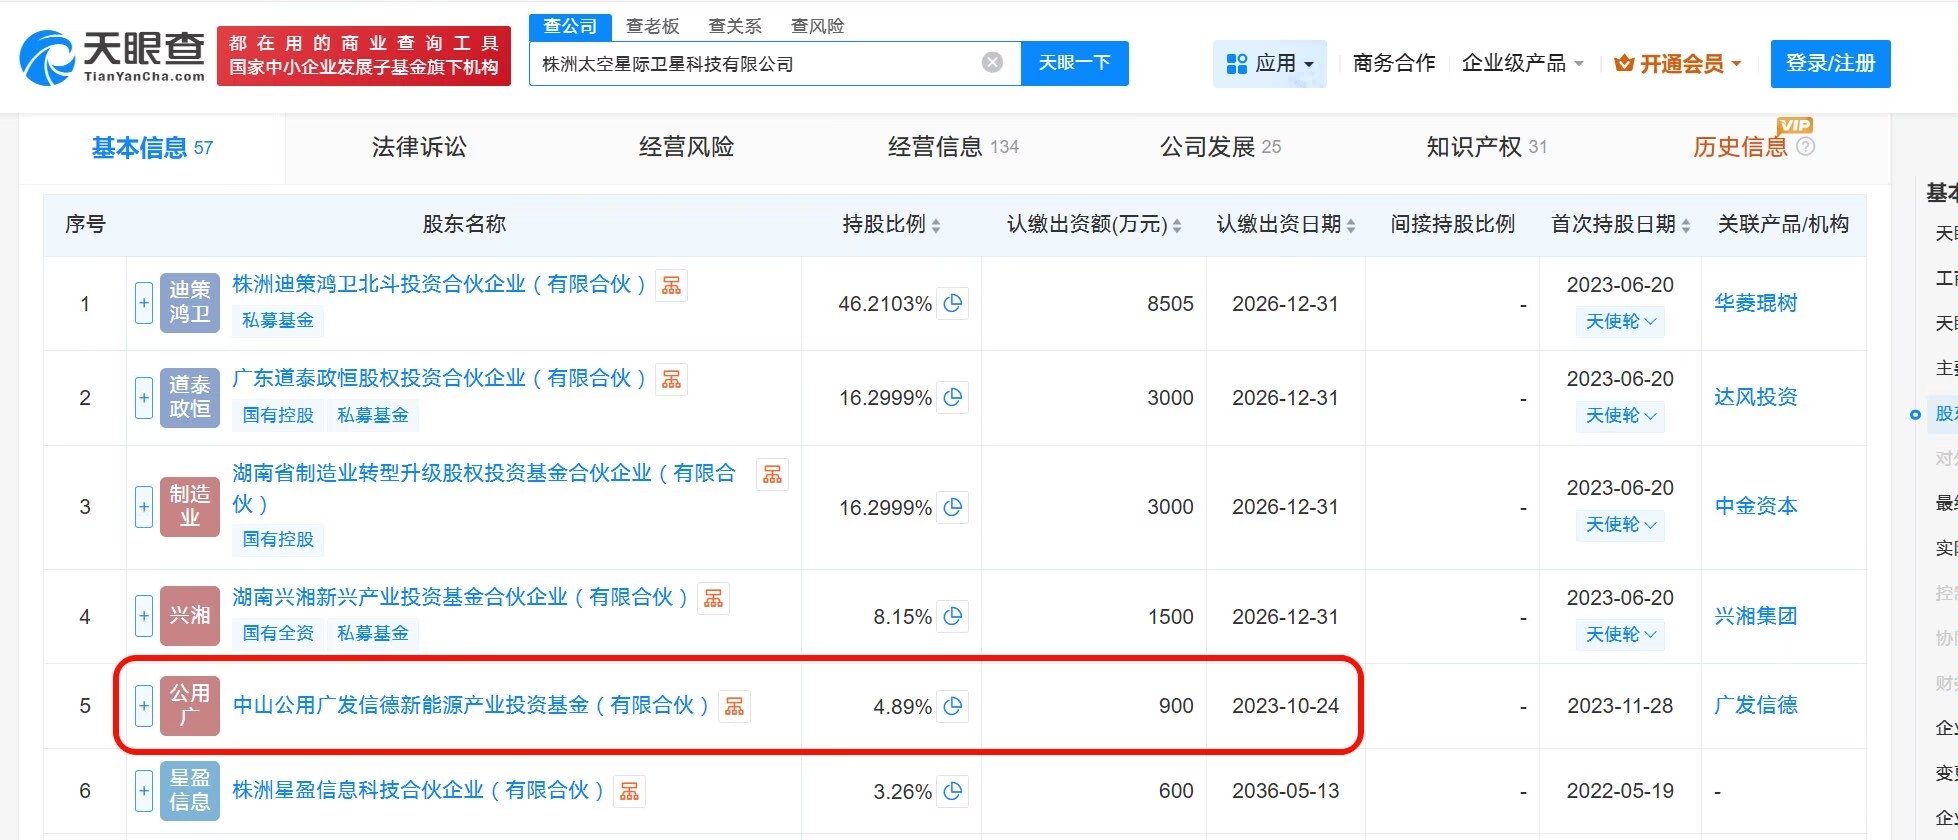Switch to the 查风险 search tab
1958x840 pixels.
[817, 26]
